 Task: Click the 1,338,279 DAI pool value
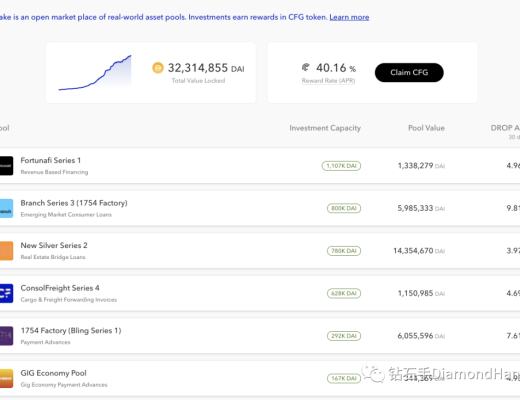421,166
